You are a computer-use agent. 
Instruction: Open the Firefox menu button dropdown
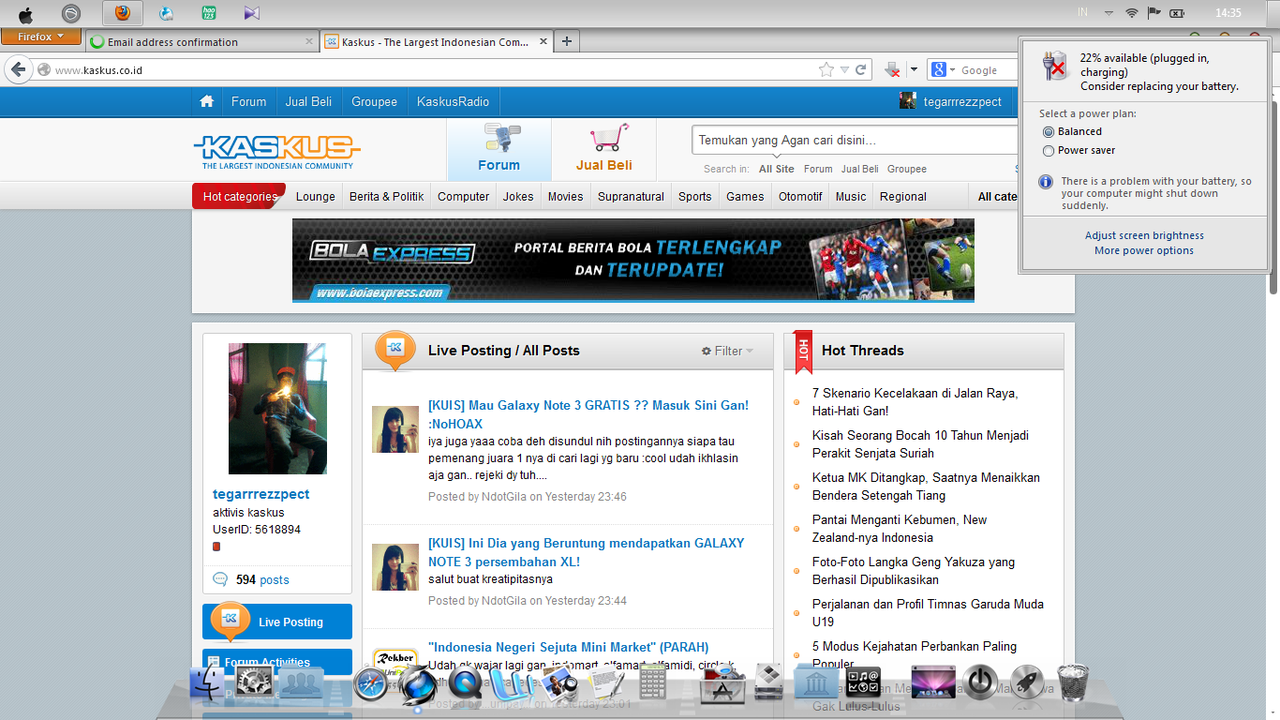tap(40, 37)
